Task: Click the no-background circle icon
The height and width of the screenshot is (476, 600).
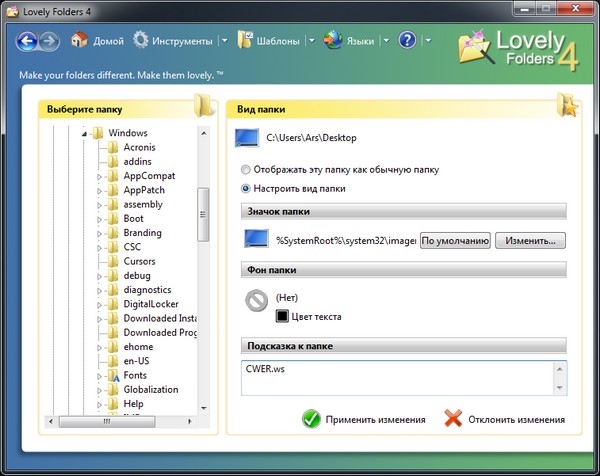Action: coord(257,300)
